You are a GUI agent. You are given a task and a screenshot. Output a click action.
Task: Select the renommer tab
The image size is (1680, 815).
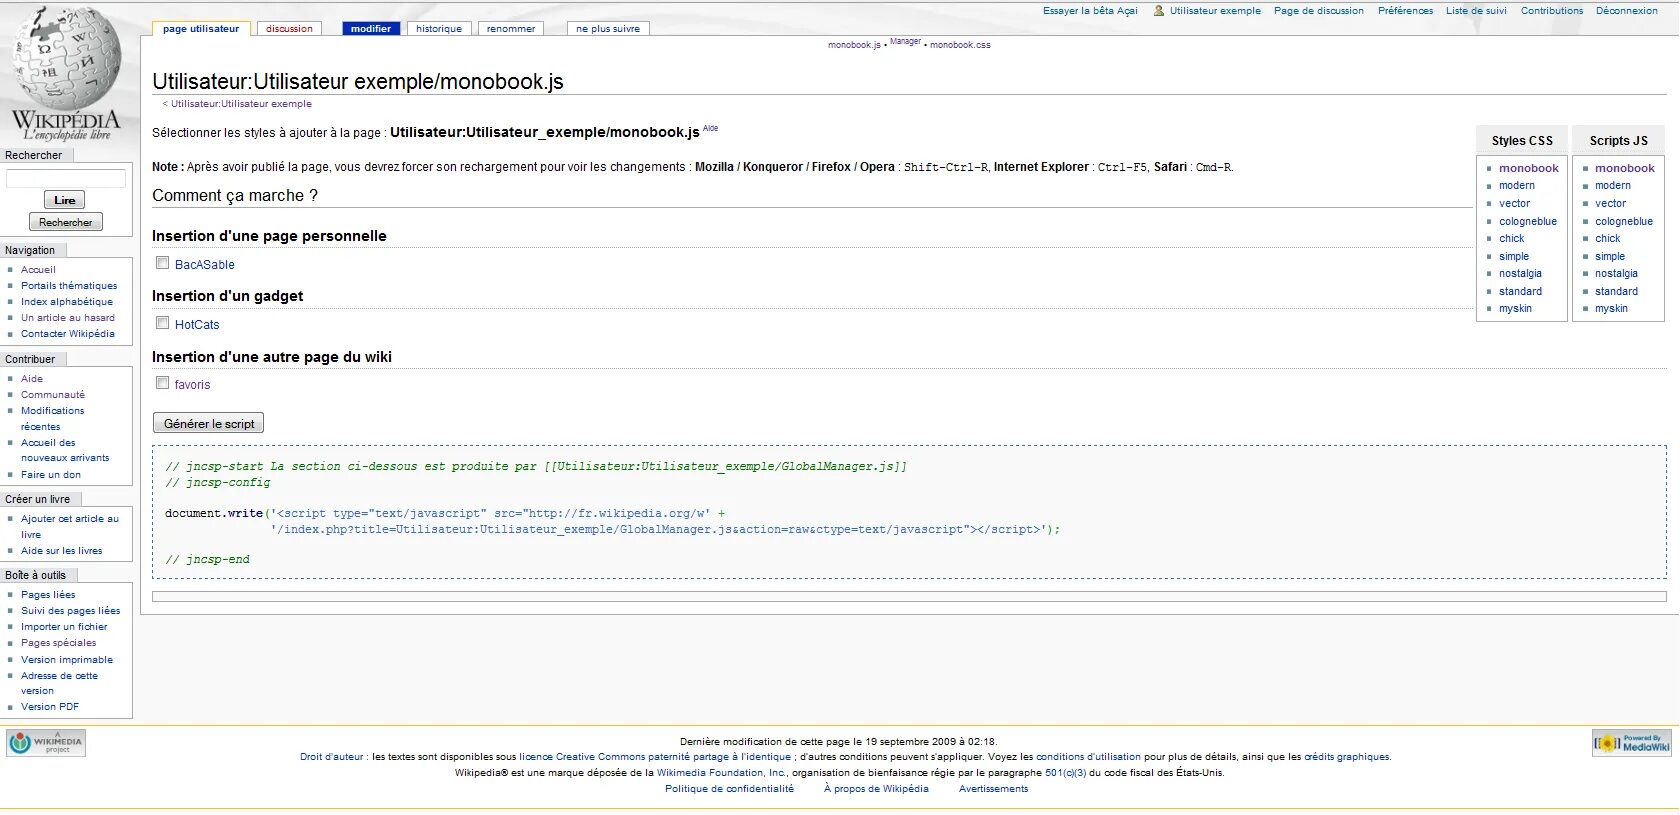click(511, 29)
